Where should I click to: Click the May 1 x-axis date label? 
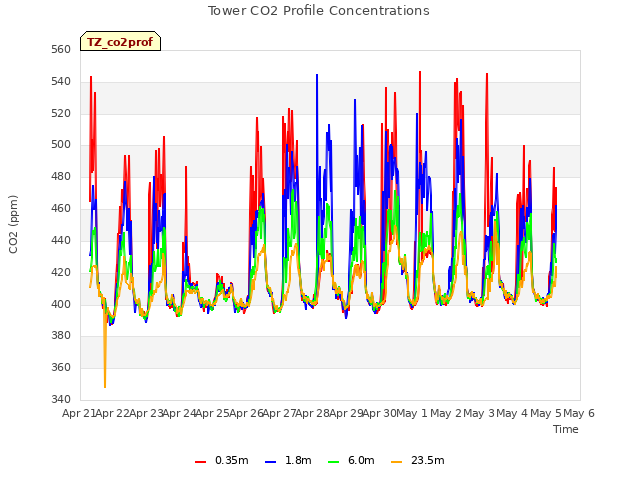[x=412, y=414]
